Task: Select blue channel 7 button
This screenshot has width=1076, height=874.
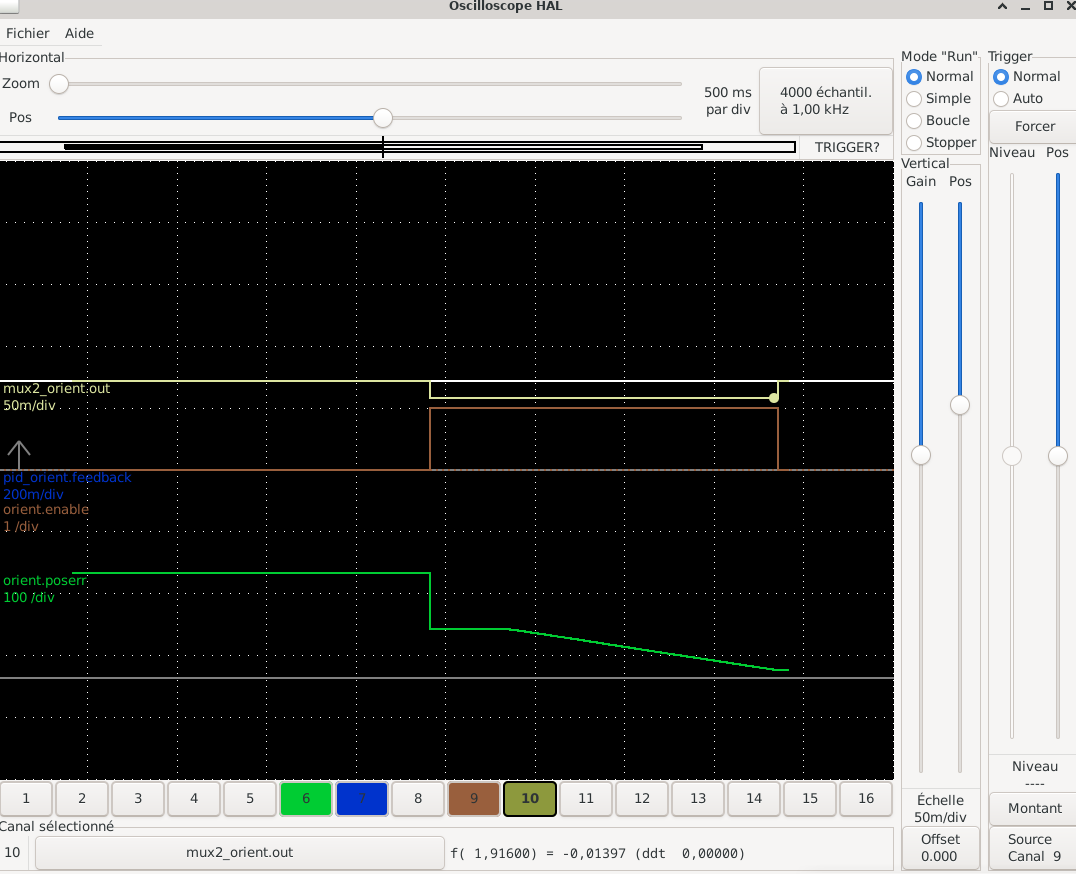Action: pos(362,799)
